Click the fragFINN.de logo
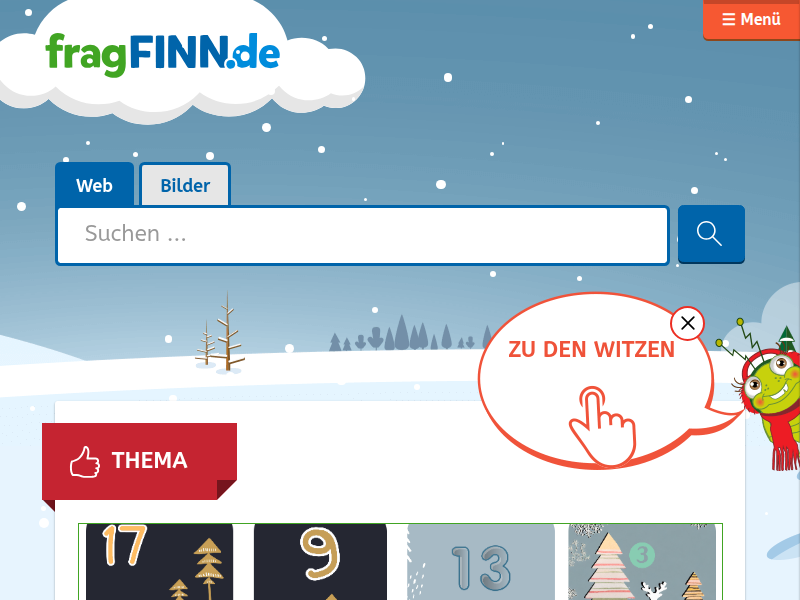 (x=162, y=55)
